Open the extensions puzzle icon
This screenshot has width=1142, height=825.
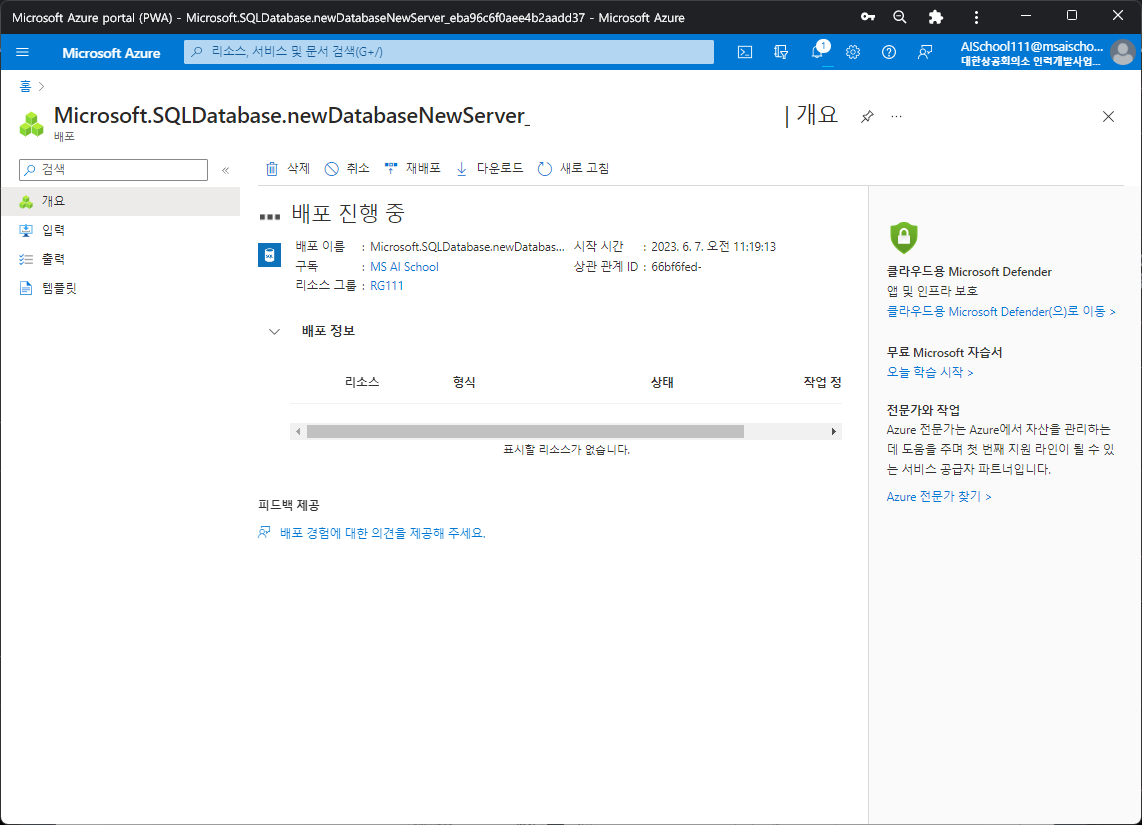[936, 17]
